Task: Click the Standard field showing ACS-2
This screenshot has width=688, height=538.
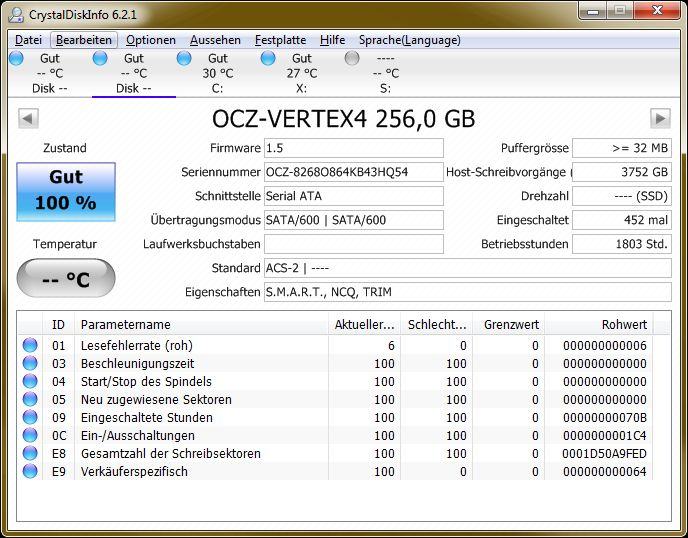Action: (468, 268)
